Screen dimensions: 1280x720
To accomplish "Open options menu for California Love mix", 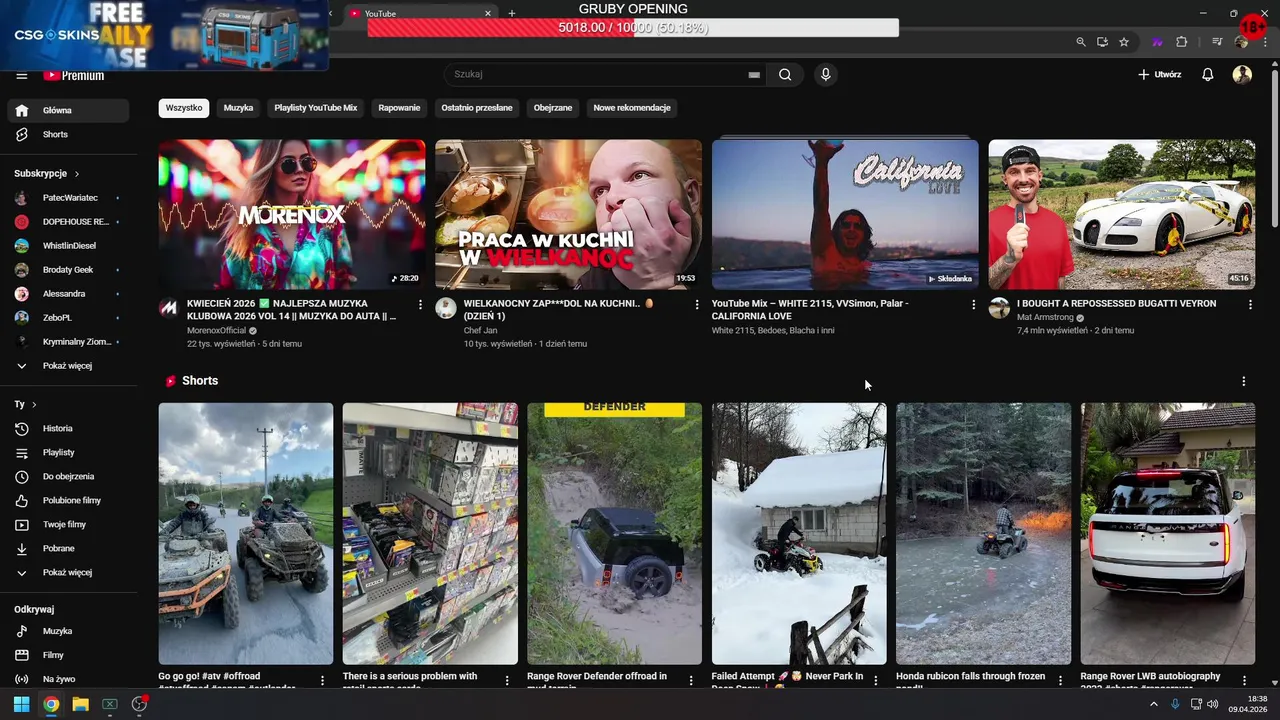I will [x=974, y=304].
